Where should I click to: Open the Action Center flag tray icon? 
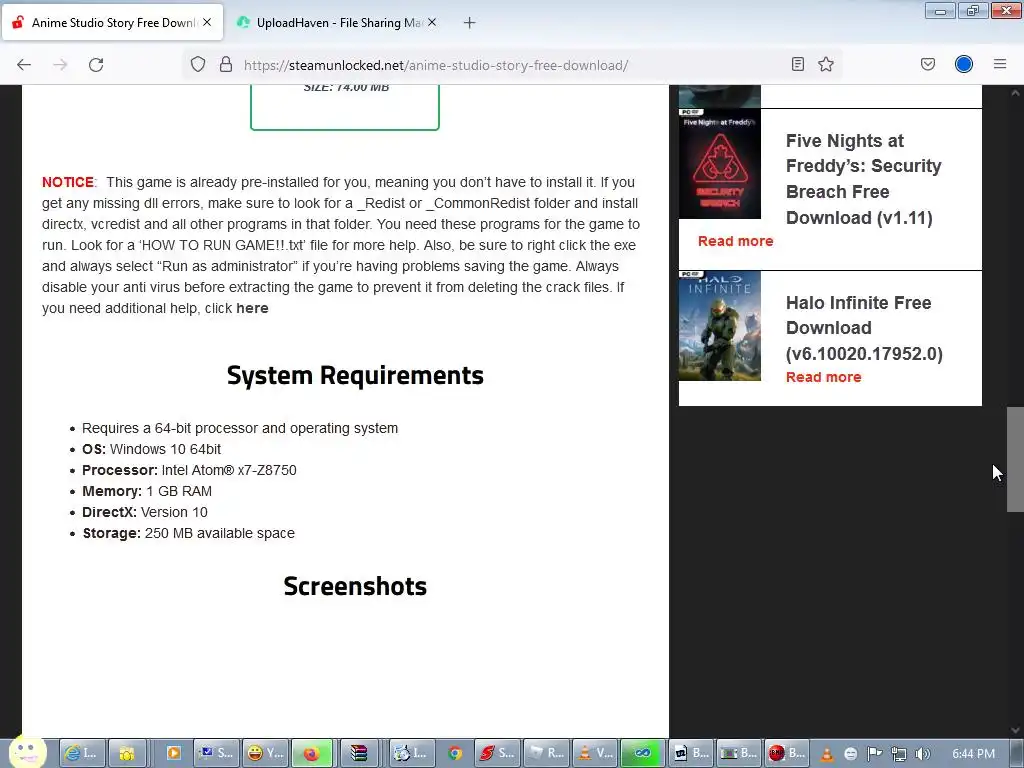coord(874,754)
